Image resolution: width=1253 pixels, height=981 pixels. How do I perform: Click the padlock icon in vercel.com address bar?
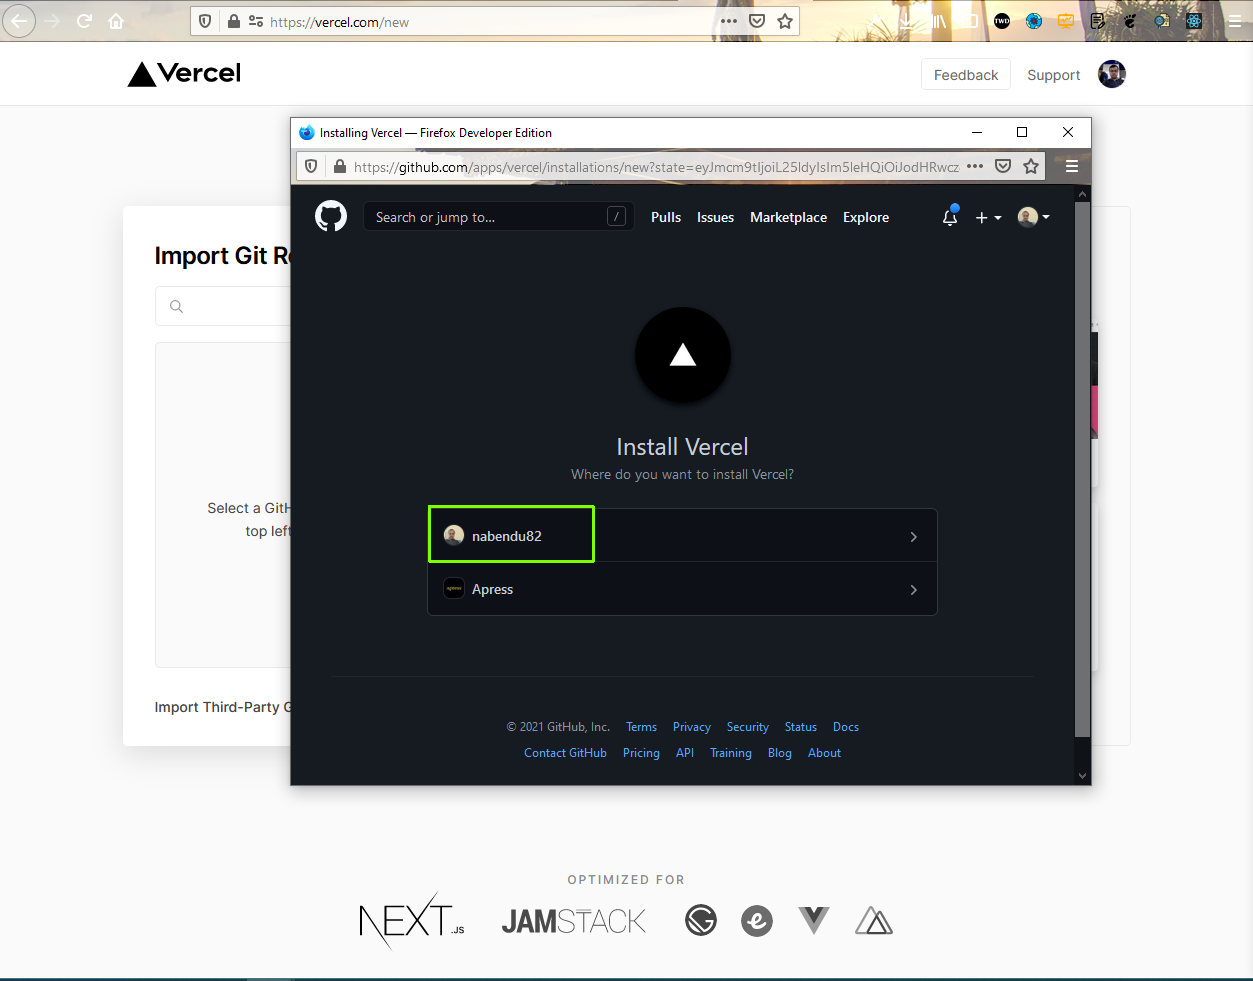coord(233,21)
